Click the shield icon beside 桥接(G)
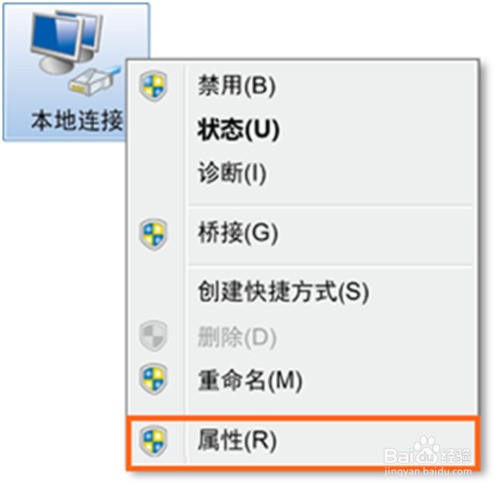Viewport: 500px width, 489px height. click(x=153, y=234)
